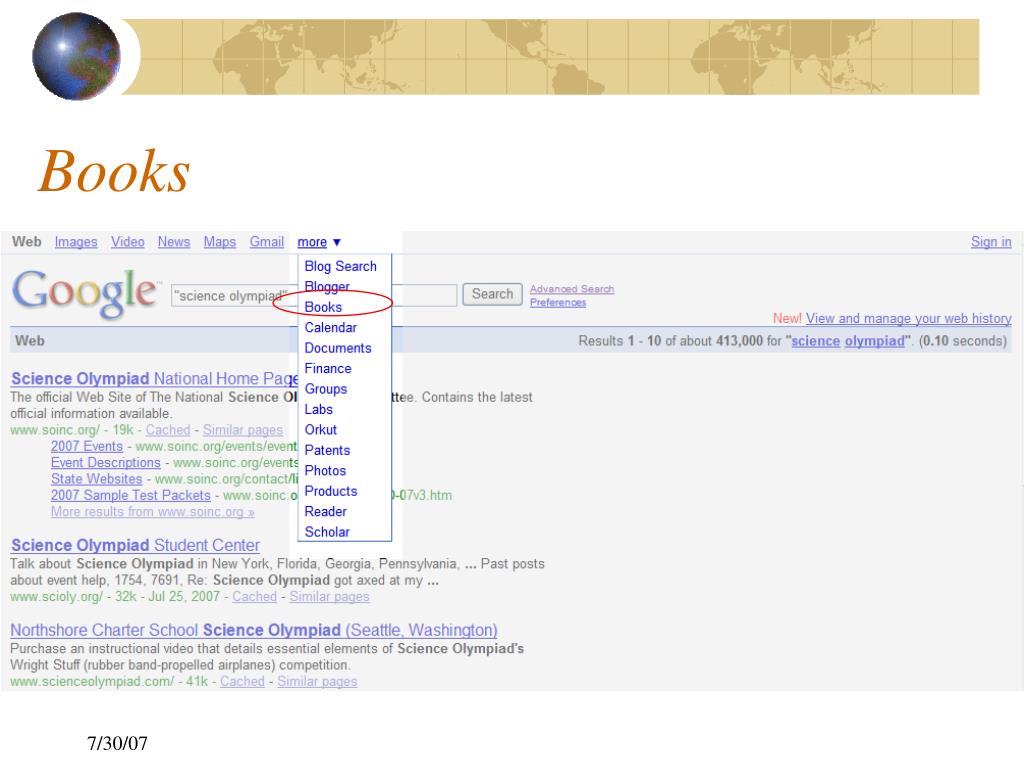
Task: Choose Groups from more menu
Action: (x=326, y=389)
